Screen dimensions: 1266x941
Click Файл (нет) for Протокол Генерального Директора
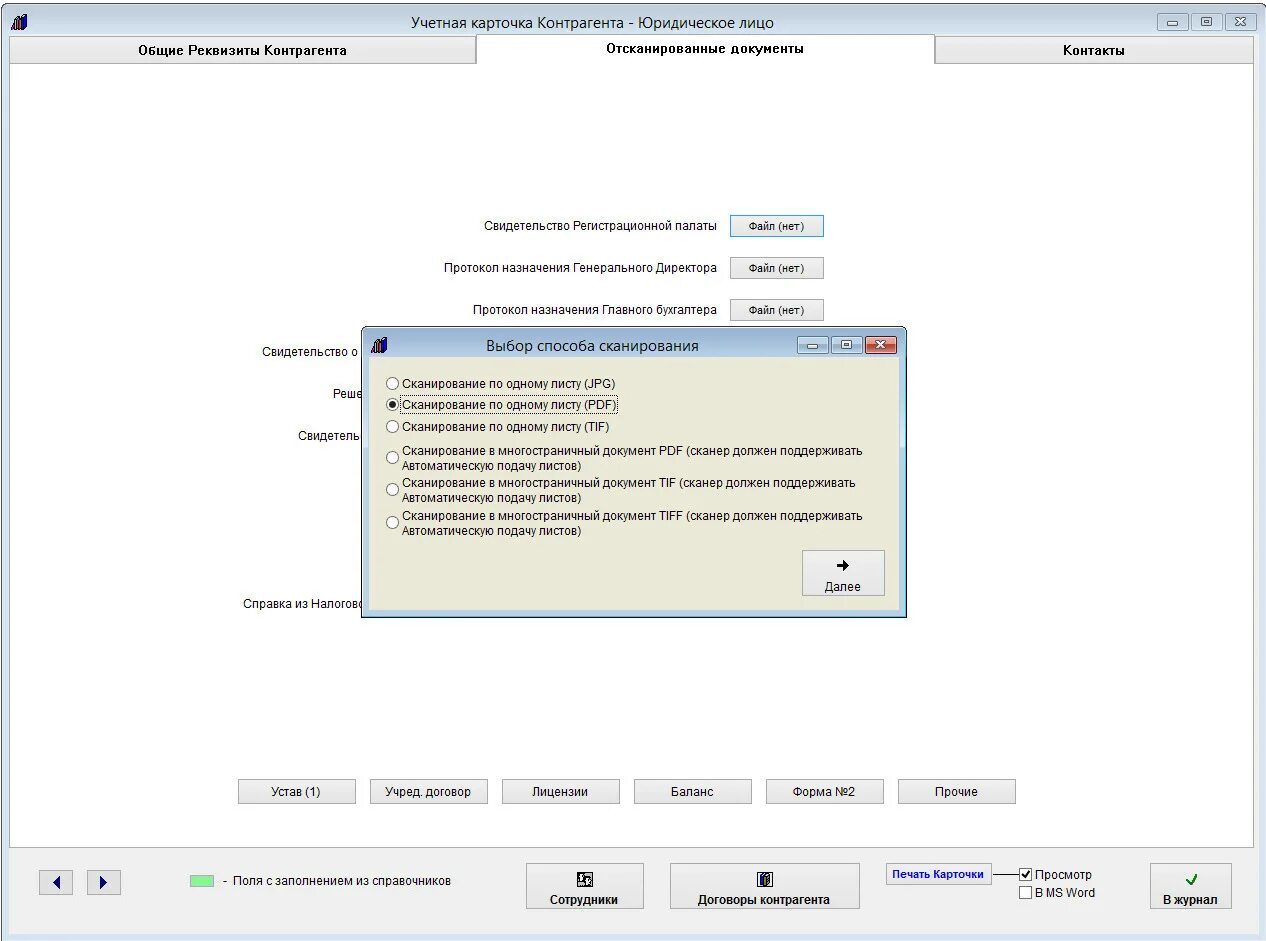point(776,268)
